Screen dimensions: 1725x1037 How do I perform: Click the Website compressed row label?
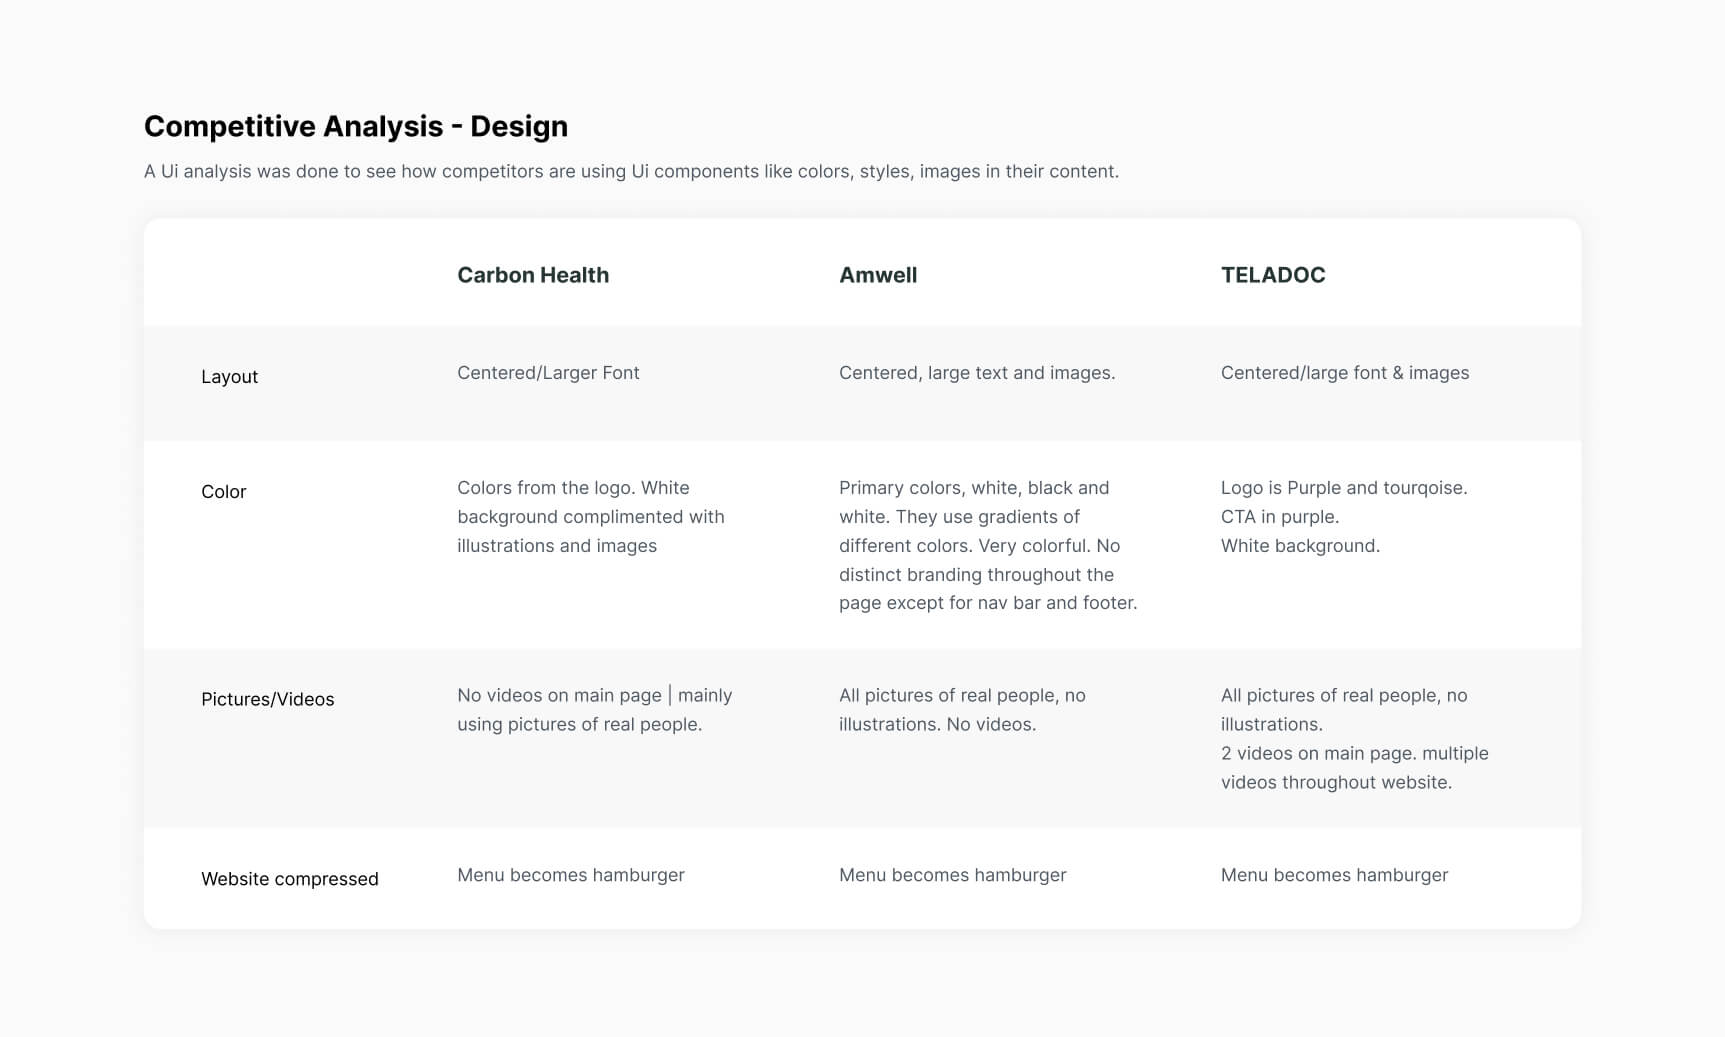(289, 879)
